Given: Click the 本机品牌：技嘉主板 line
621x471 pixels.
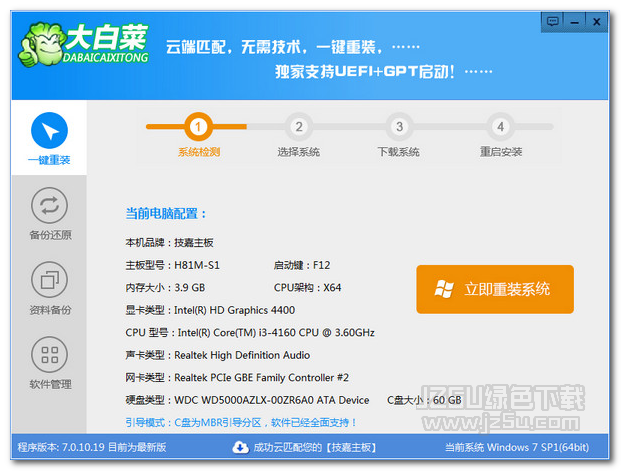Looking at the screenshot, I should coord(170,242).
